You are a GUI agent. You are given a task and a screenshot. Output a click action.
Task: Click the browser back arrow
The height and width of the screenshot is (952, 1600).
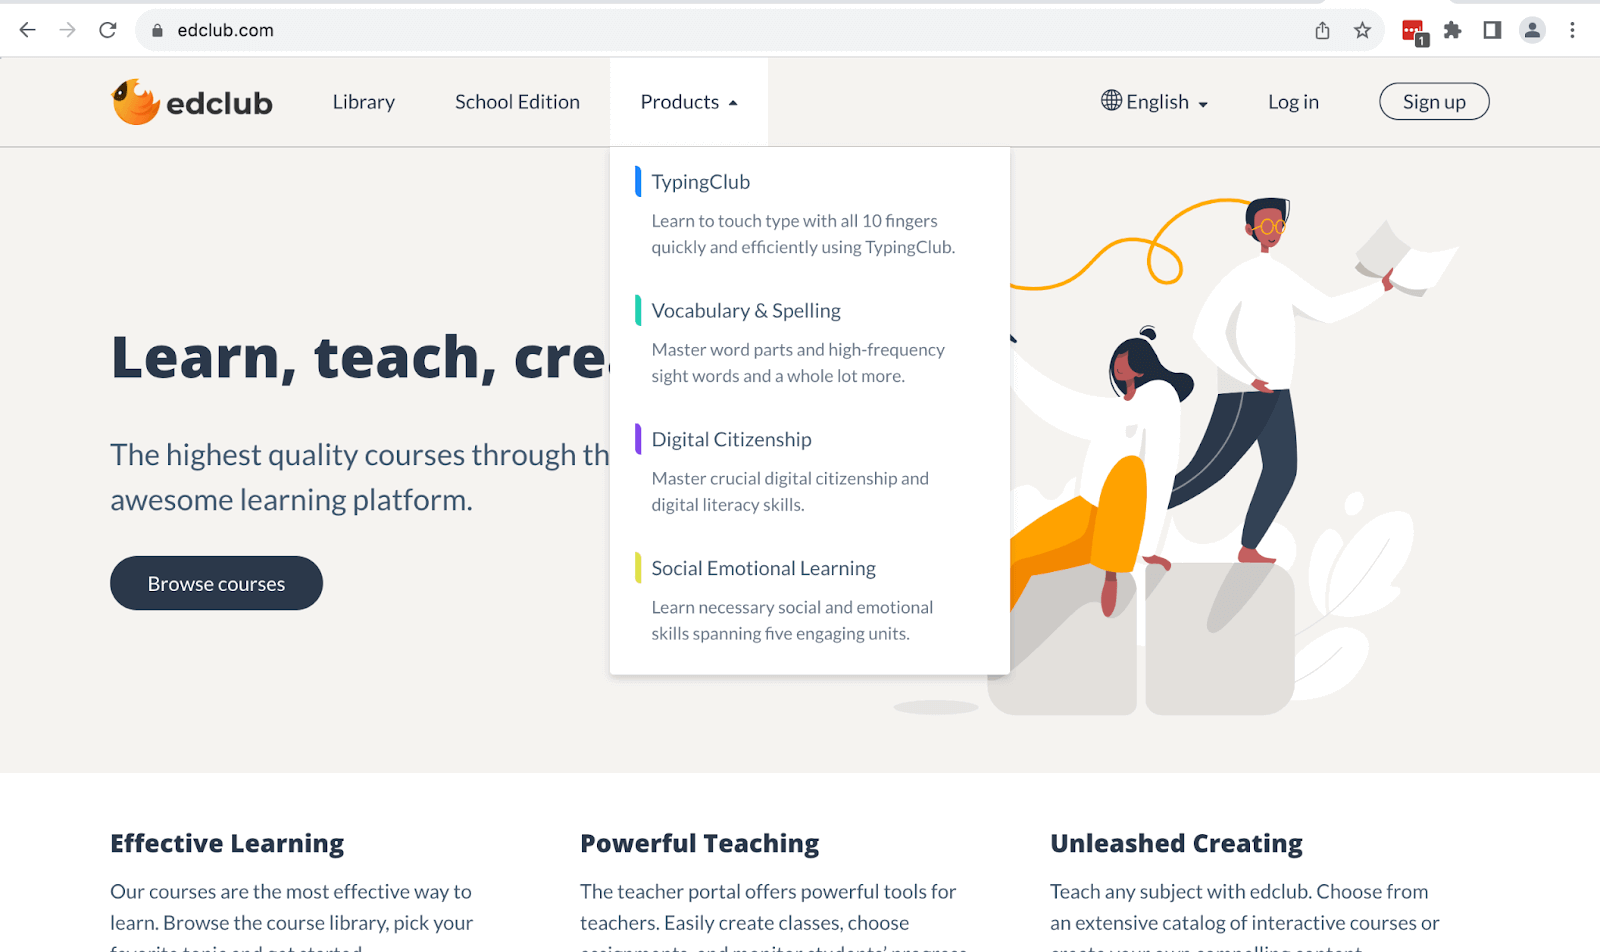[x=27, y=30]
